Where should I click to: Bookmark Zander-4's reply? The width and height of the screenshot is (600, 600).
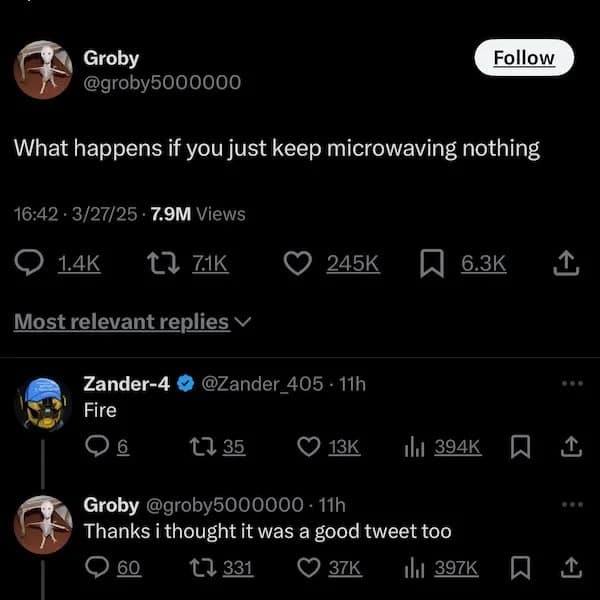pos(519,447)
